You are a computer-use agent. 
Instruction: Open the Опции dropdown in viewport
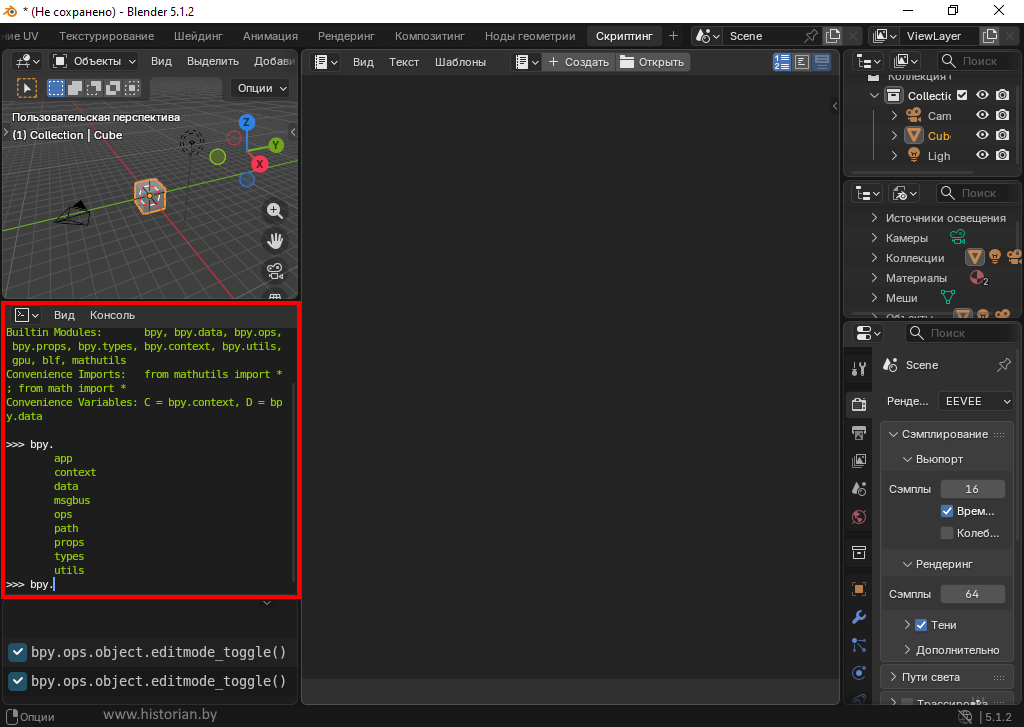[x=260, y=88]
